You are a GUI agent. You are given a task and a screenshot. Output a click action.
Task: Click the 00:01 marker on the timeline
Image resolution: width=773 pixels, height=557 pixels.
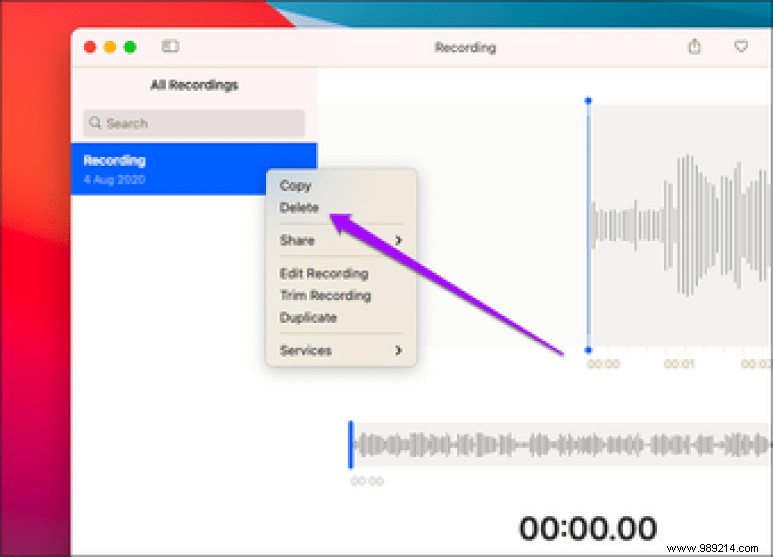[679, 364]
